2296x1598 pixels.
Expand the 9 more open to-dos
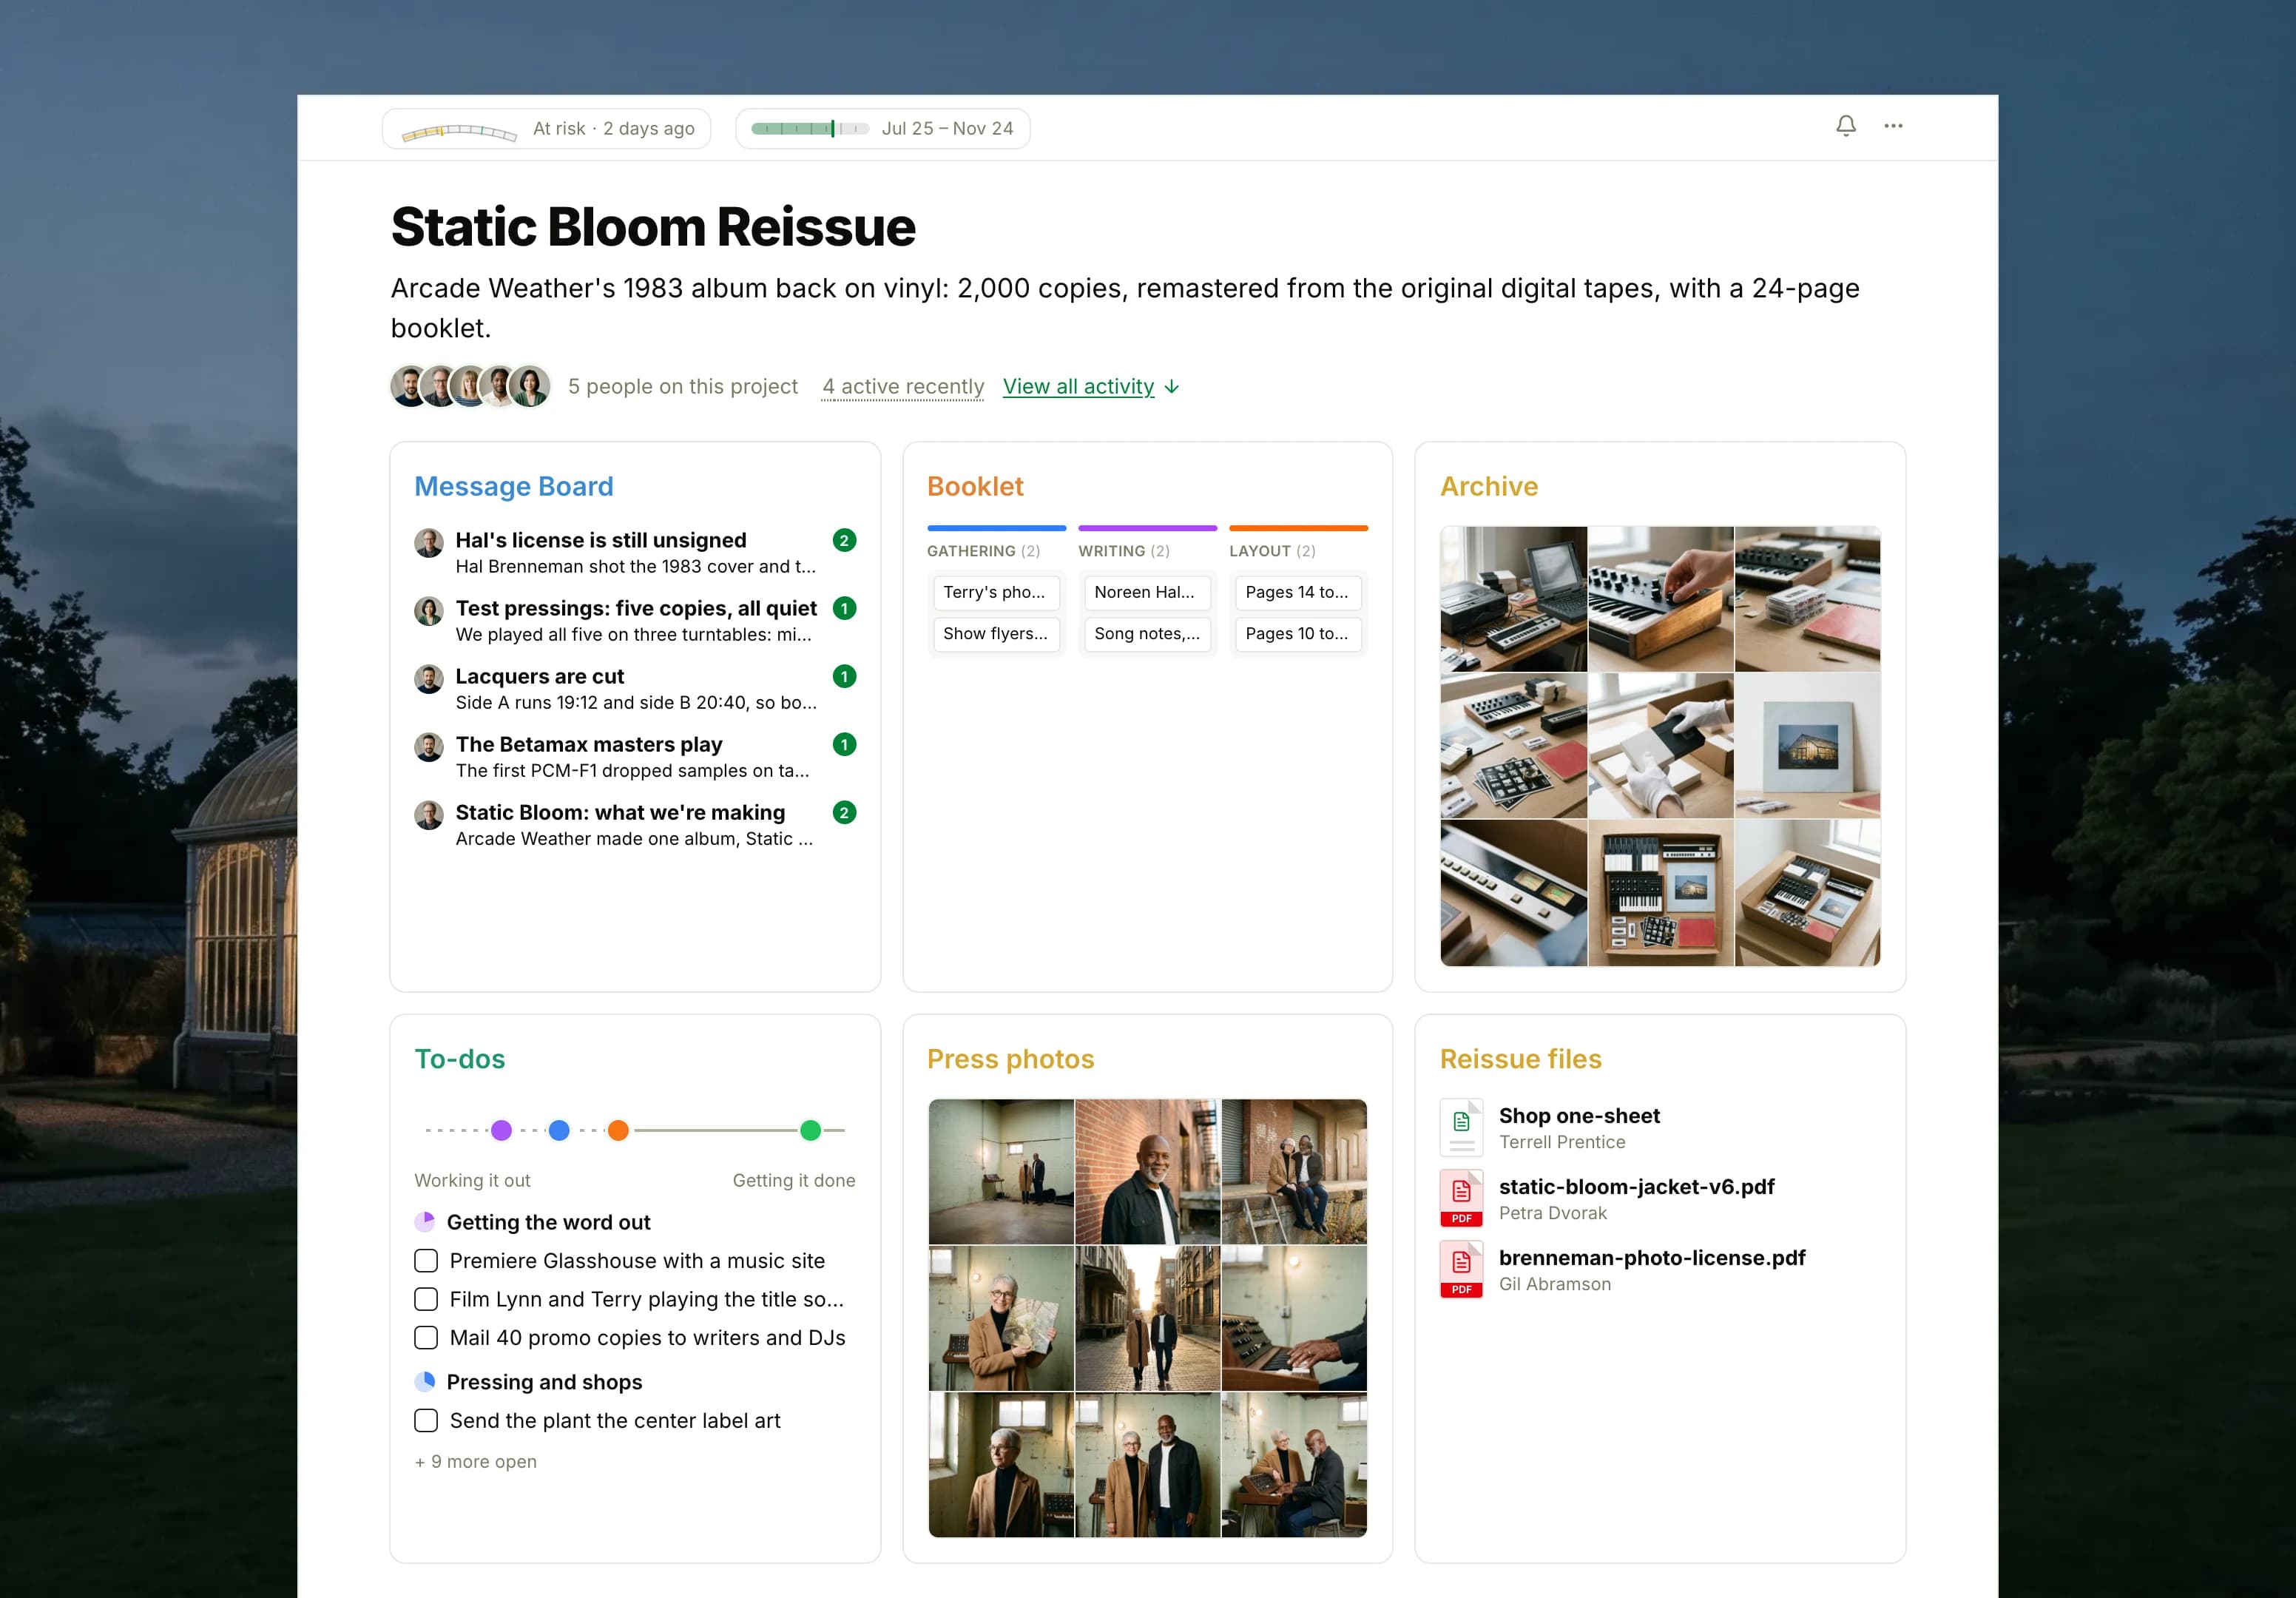click(x=476, y=1462)
